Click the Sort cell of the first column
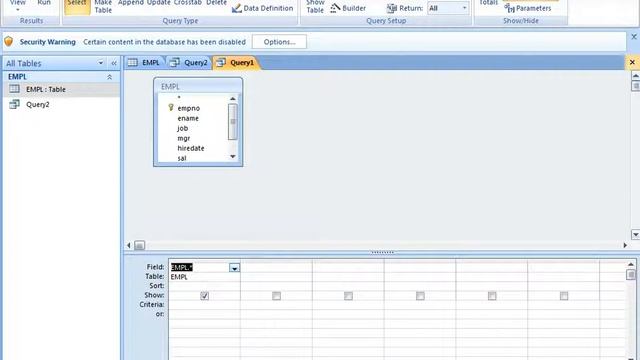640x360 pixels. point(204,286)
